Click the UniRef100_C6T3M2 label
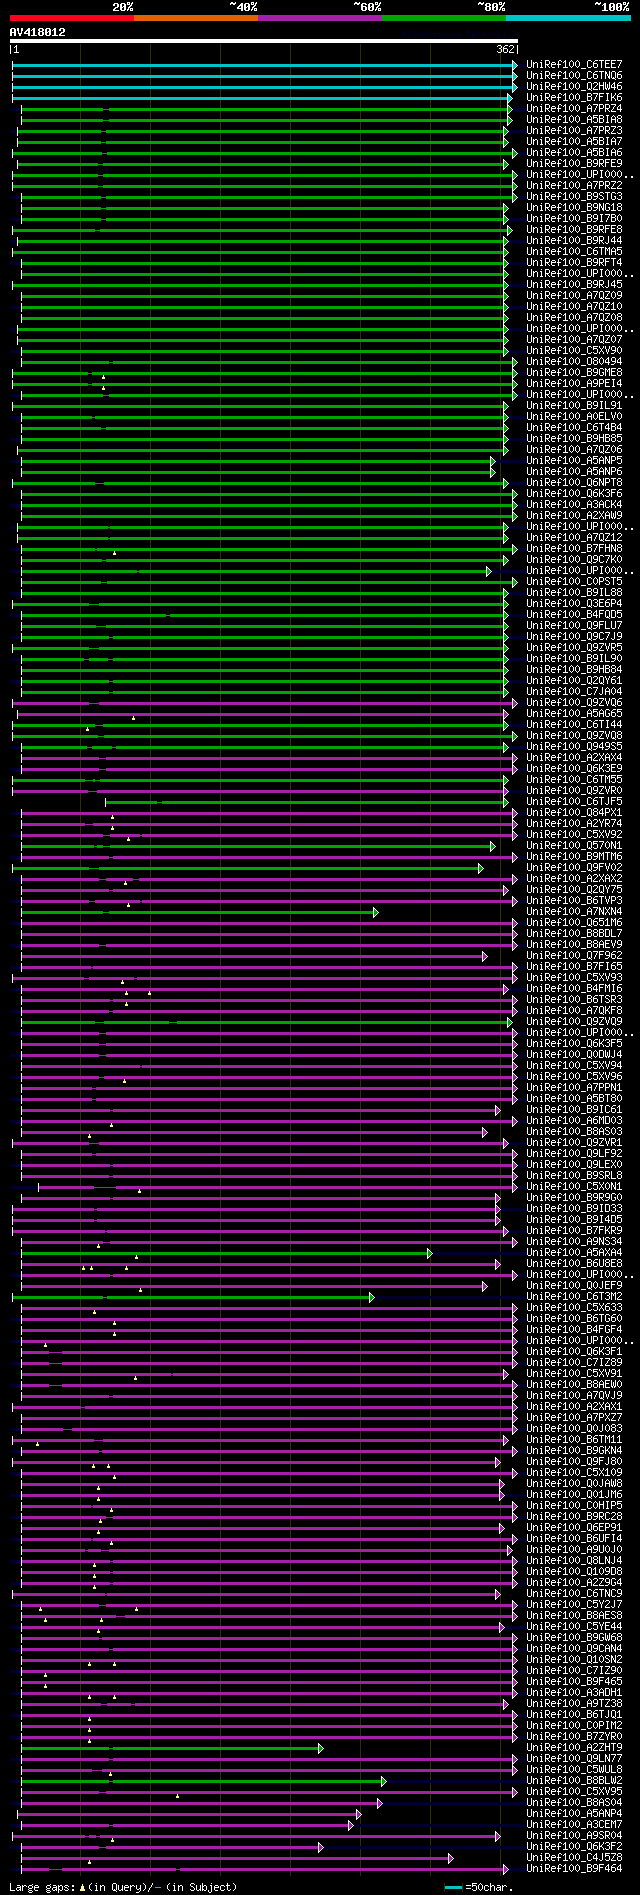This screenshot has width=640, height=1895. pos(574,1297)
